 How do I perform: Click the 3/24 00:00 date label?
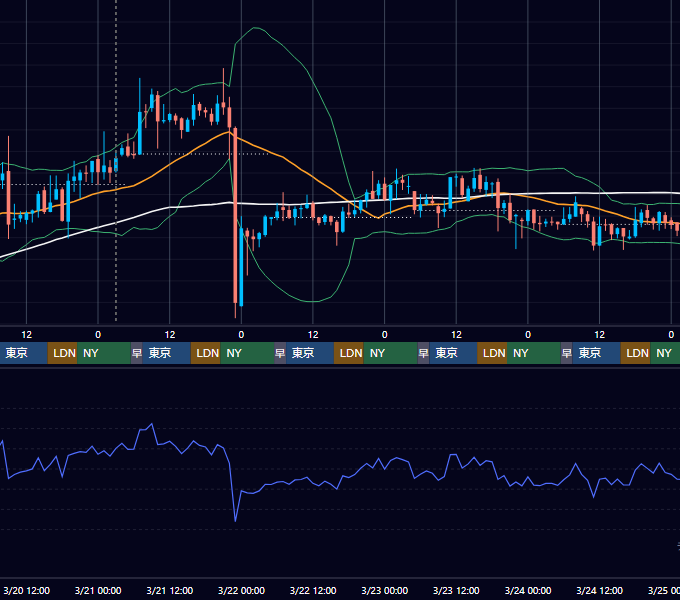pos(528,590)
